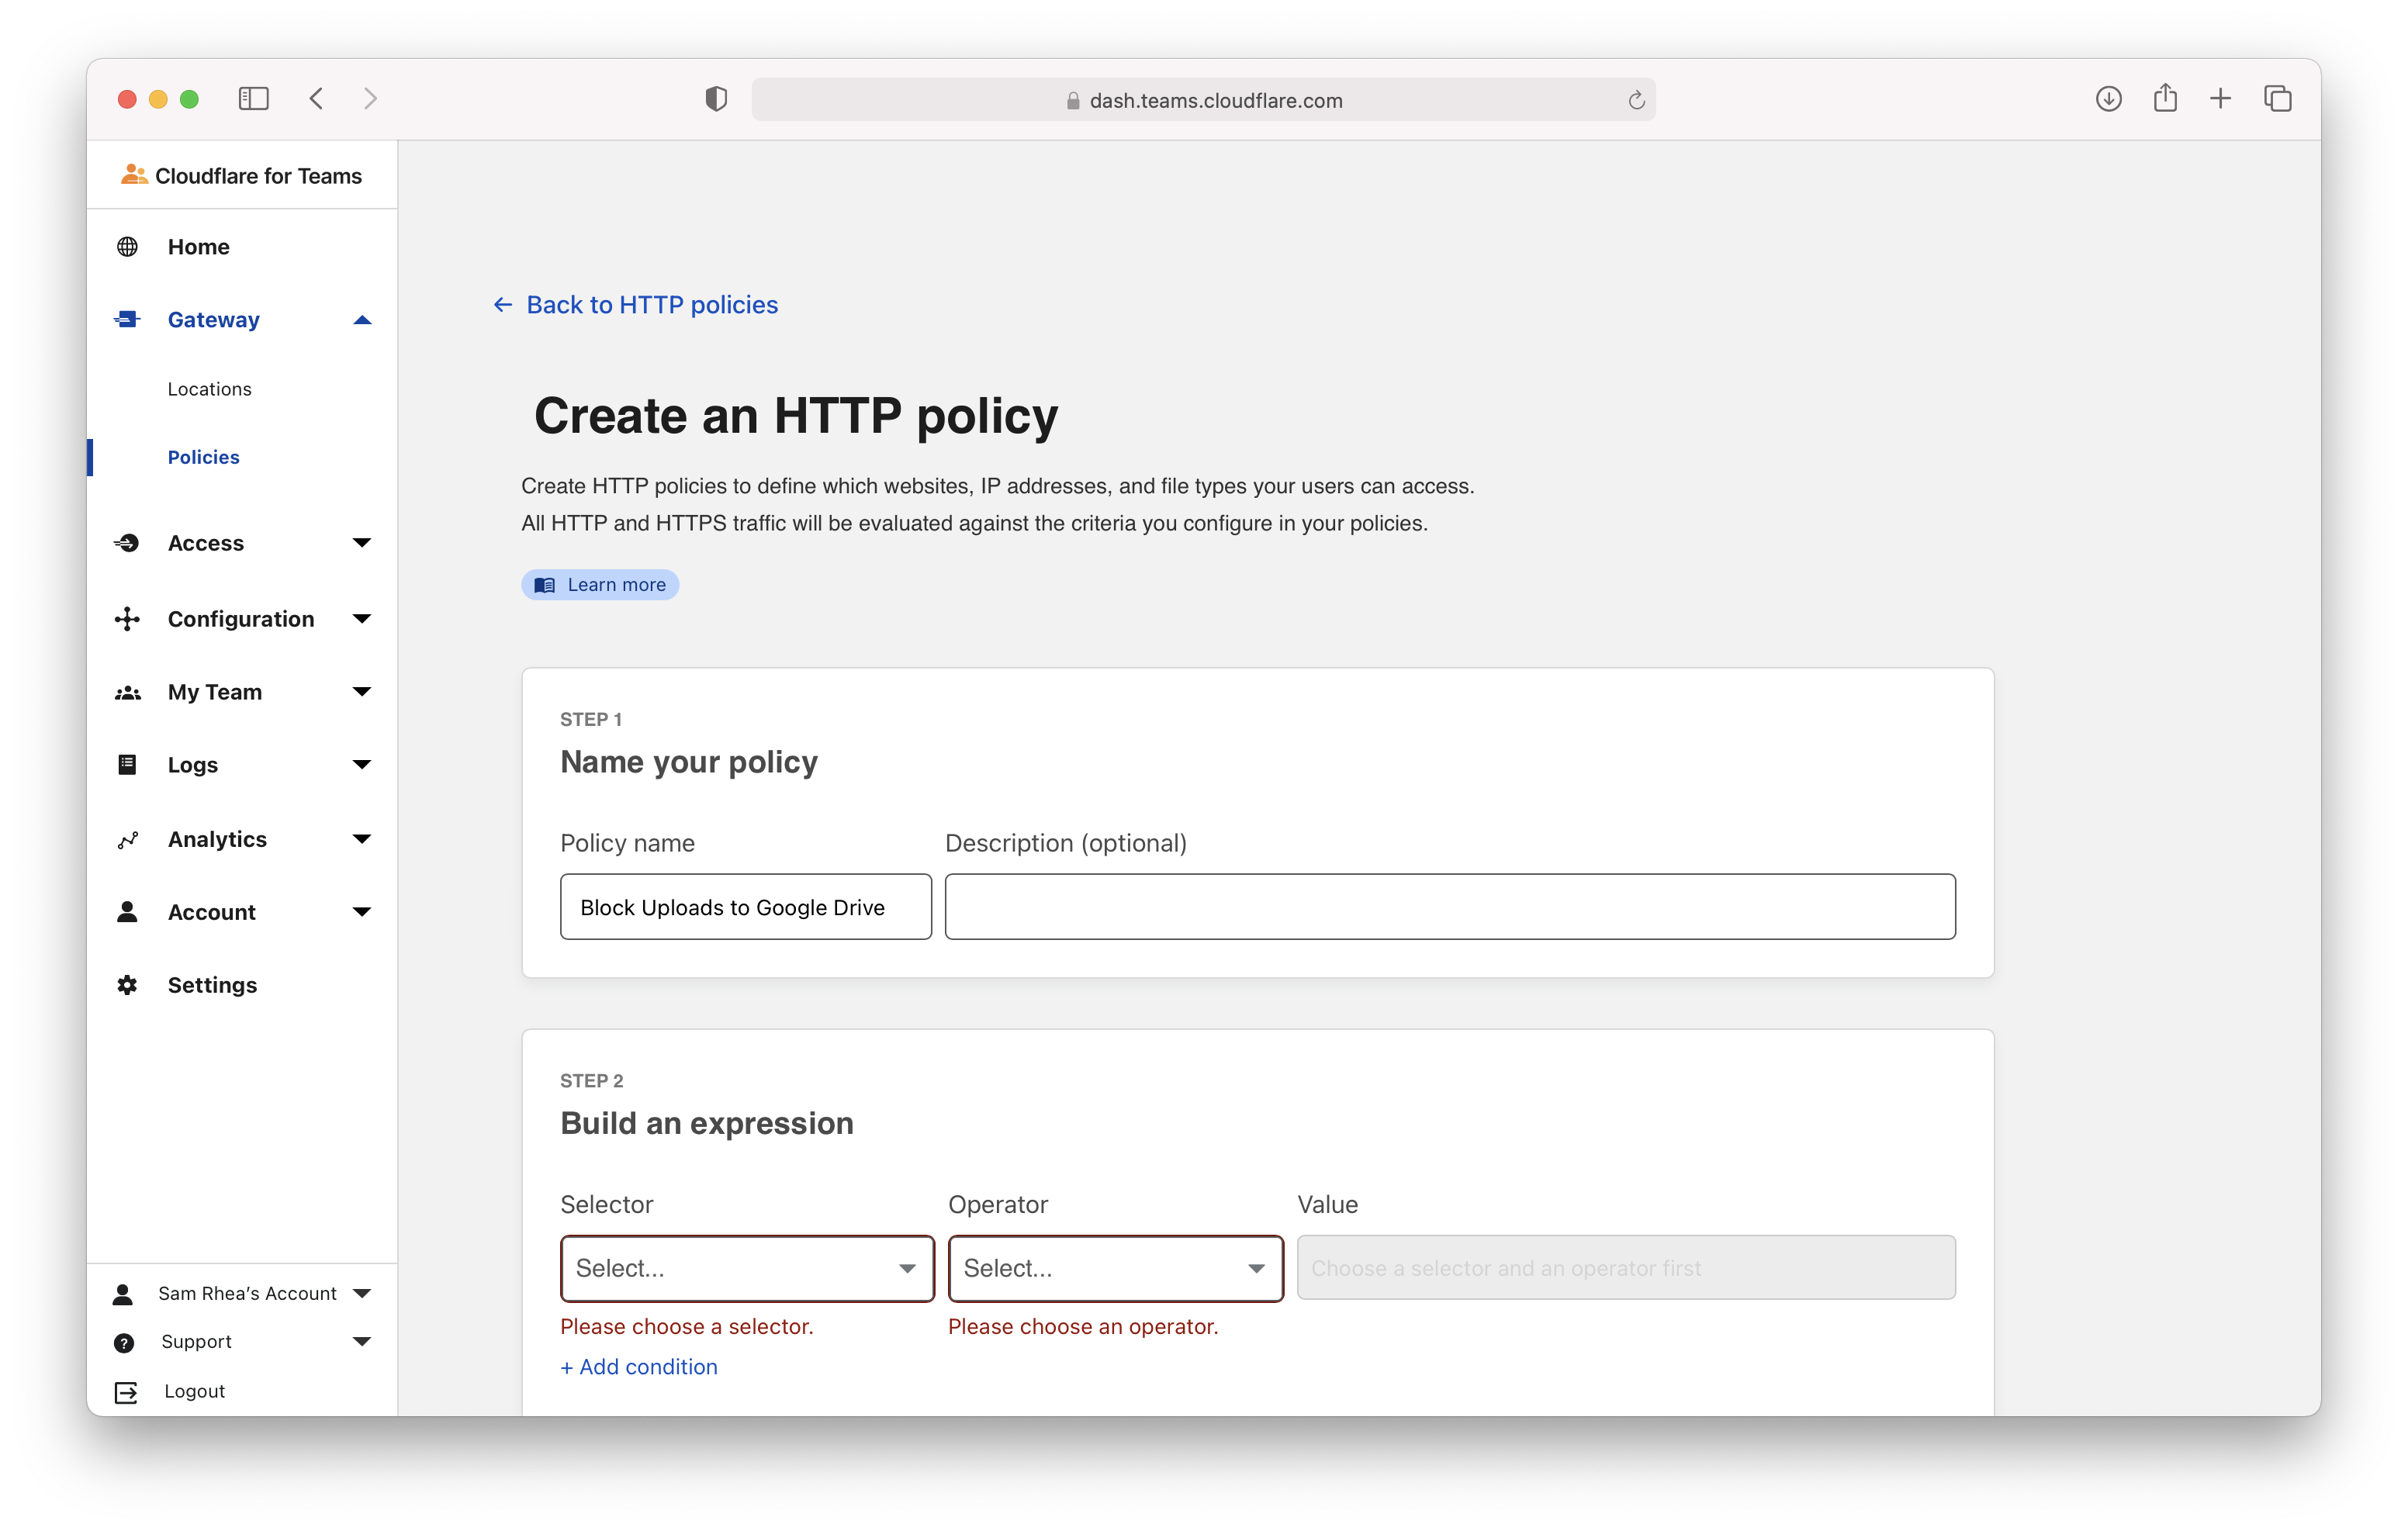
Task: Open the Selector dropdown
Action: pos(746,1268)
